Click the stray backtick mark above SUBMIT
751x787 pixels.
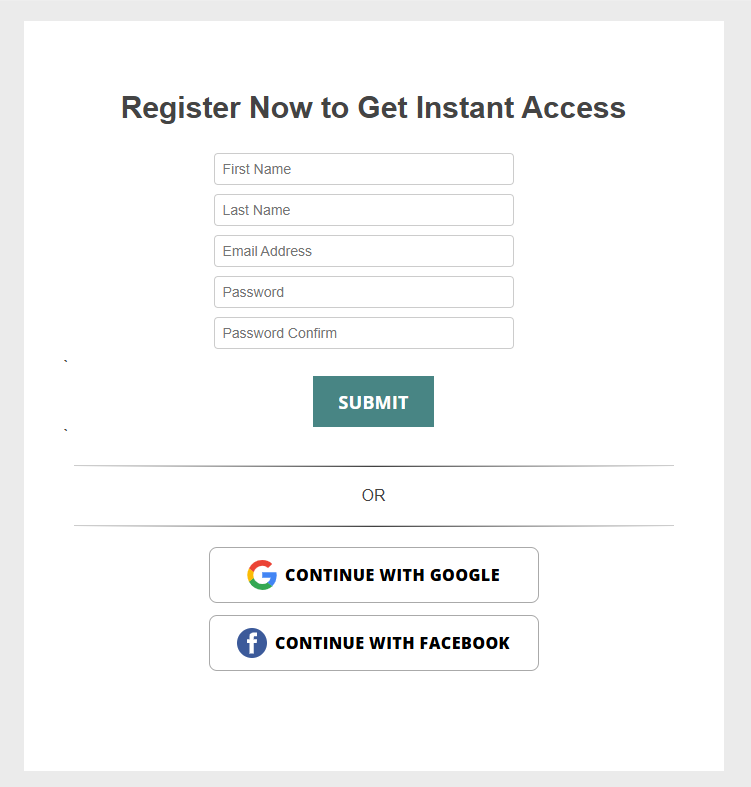coord(66,361)
